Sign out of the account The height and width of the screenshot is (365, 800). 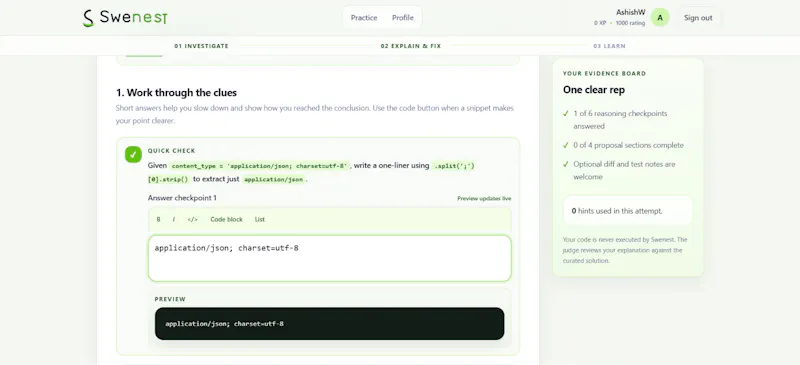click(x=698, y=18)
